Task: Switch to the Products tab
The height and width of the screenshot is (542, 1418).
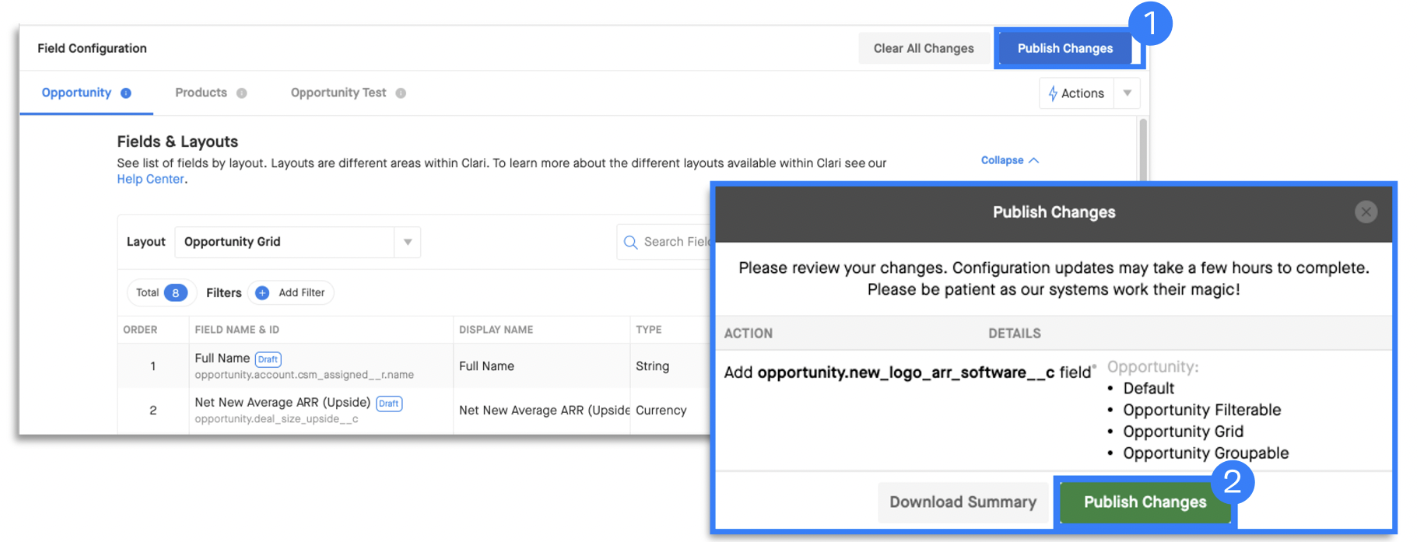Action: point(201,92)
